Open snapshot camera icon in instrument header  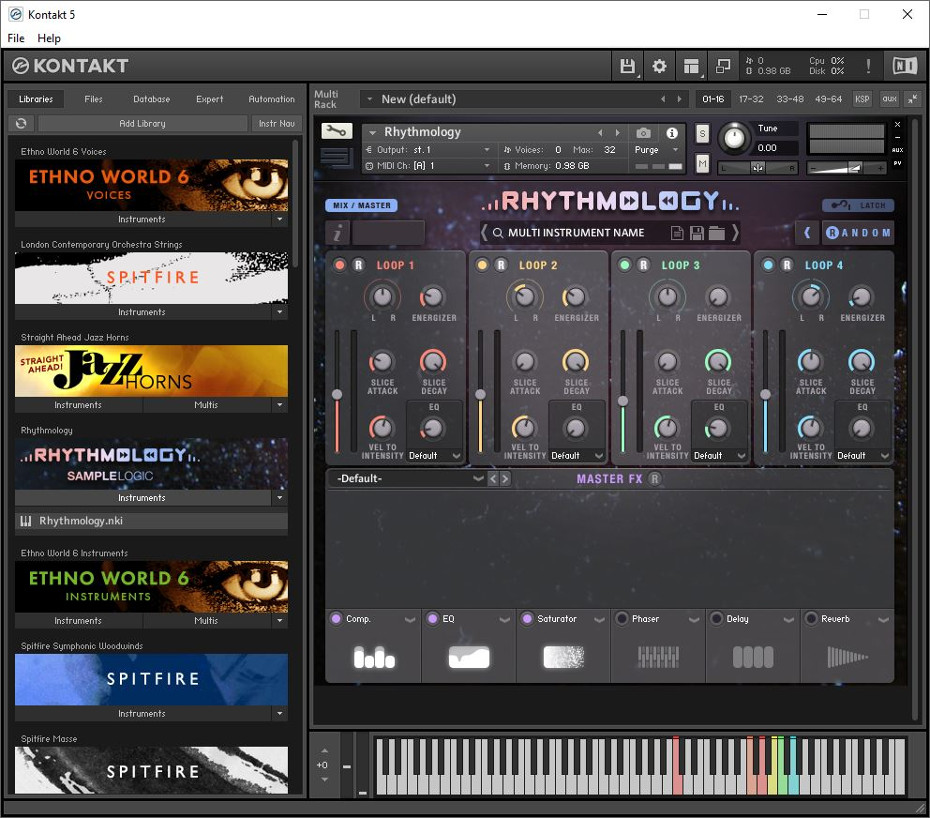click(644, 133)
